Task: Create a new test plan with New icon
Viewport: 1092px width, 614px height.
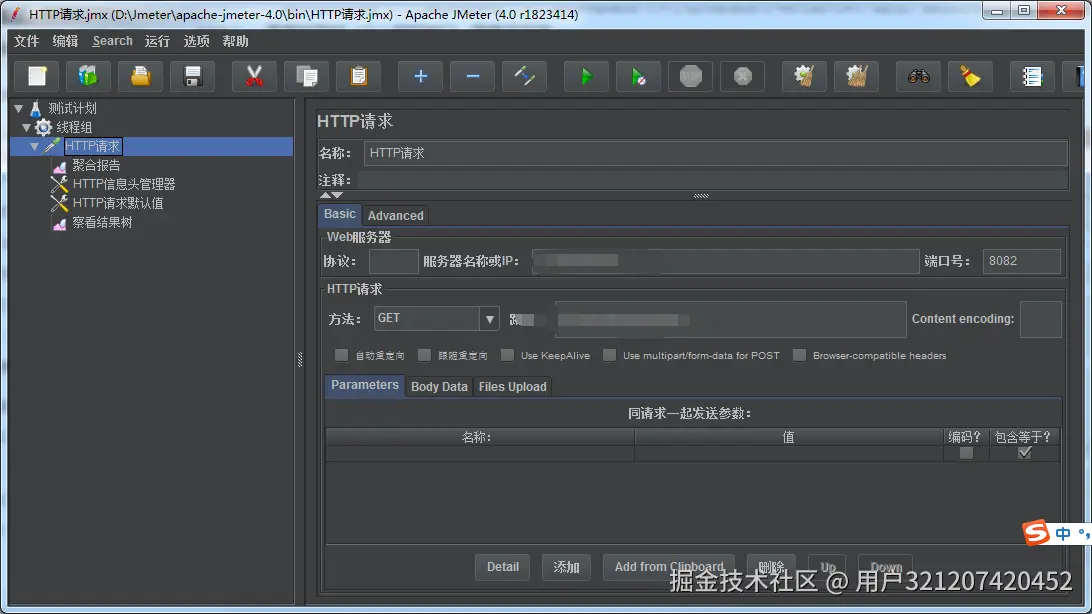Action: 38,76
